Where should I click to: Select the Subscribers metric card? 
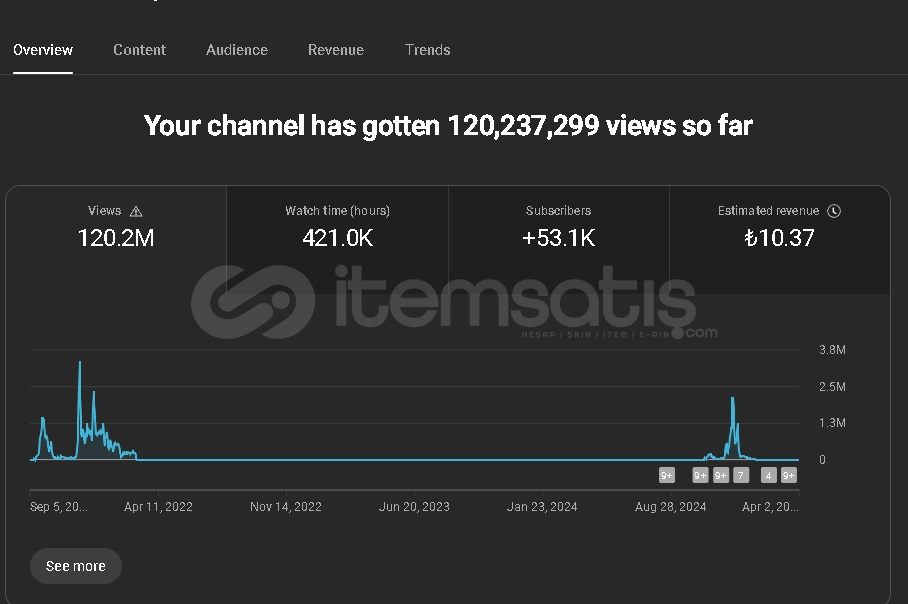[559, 240]
